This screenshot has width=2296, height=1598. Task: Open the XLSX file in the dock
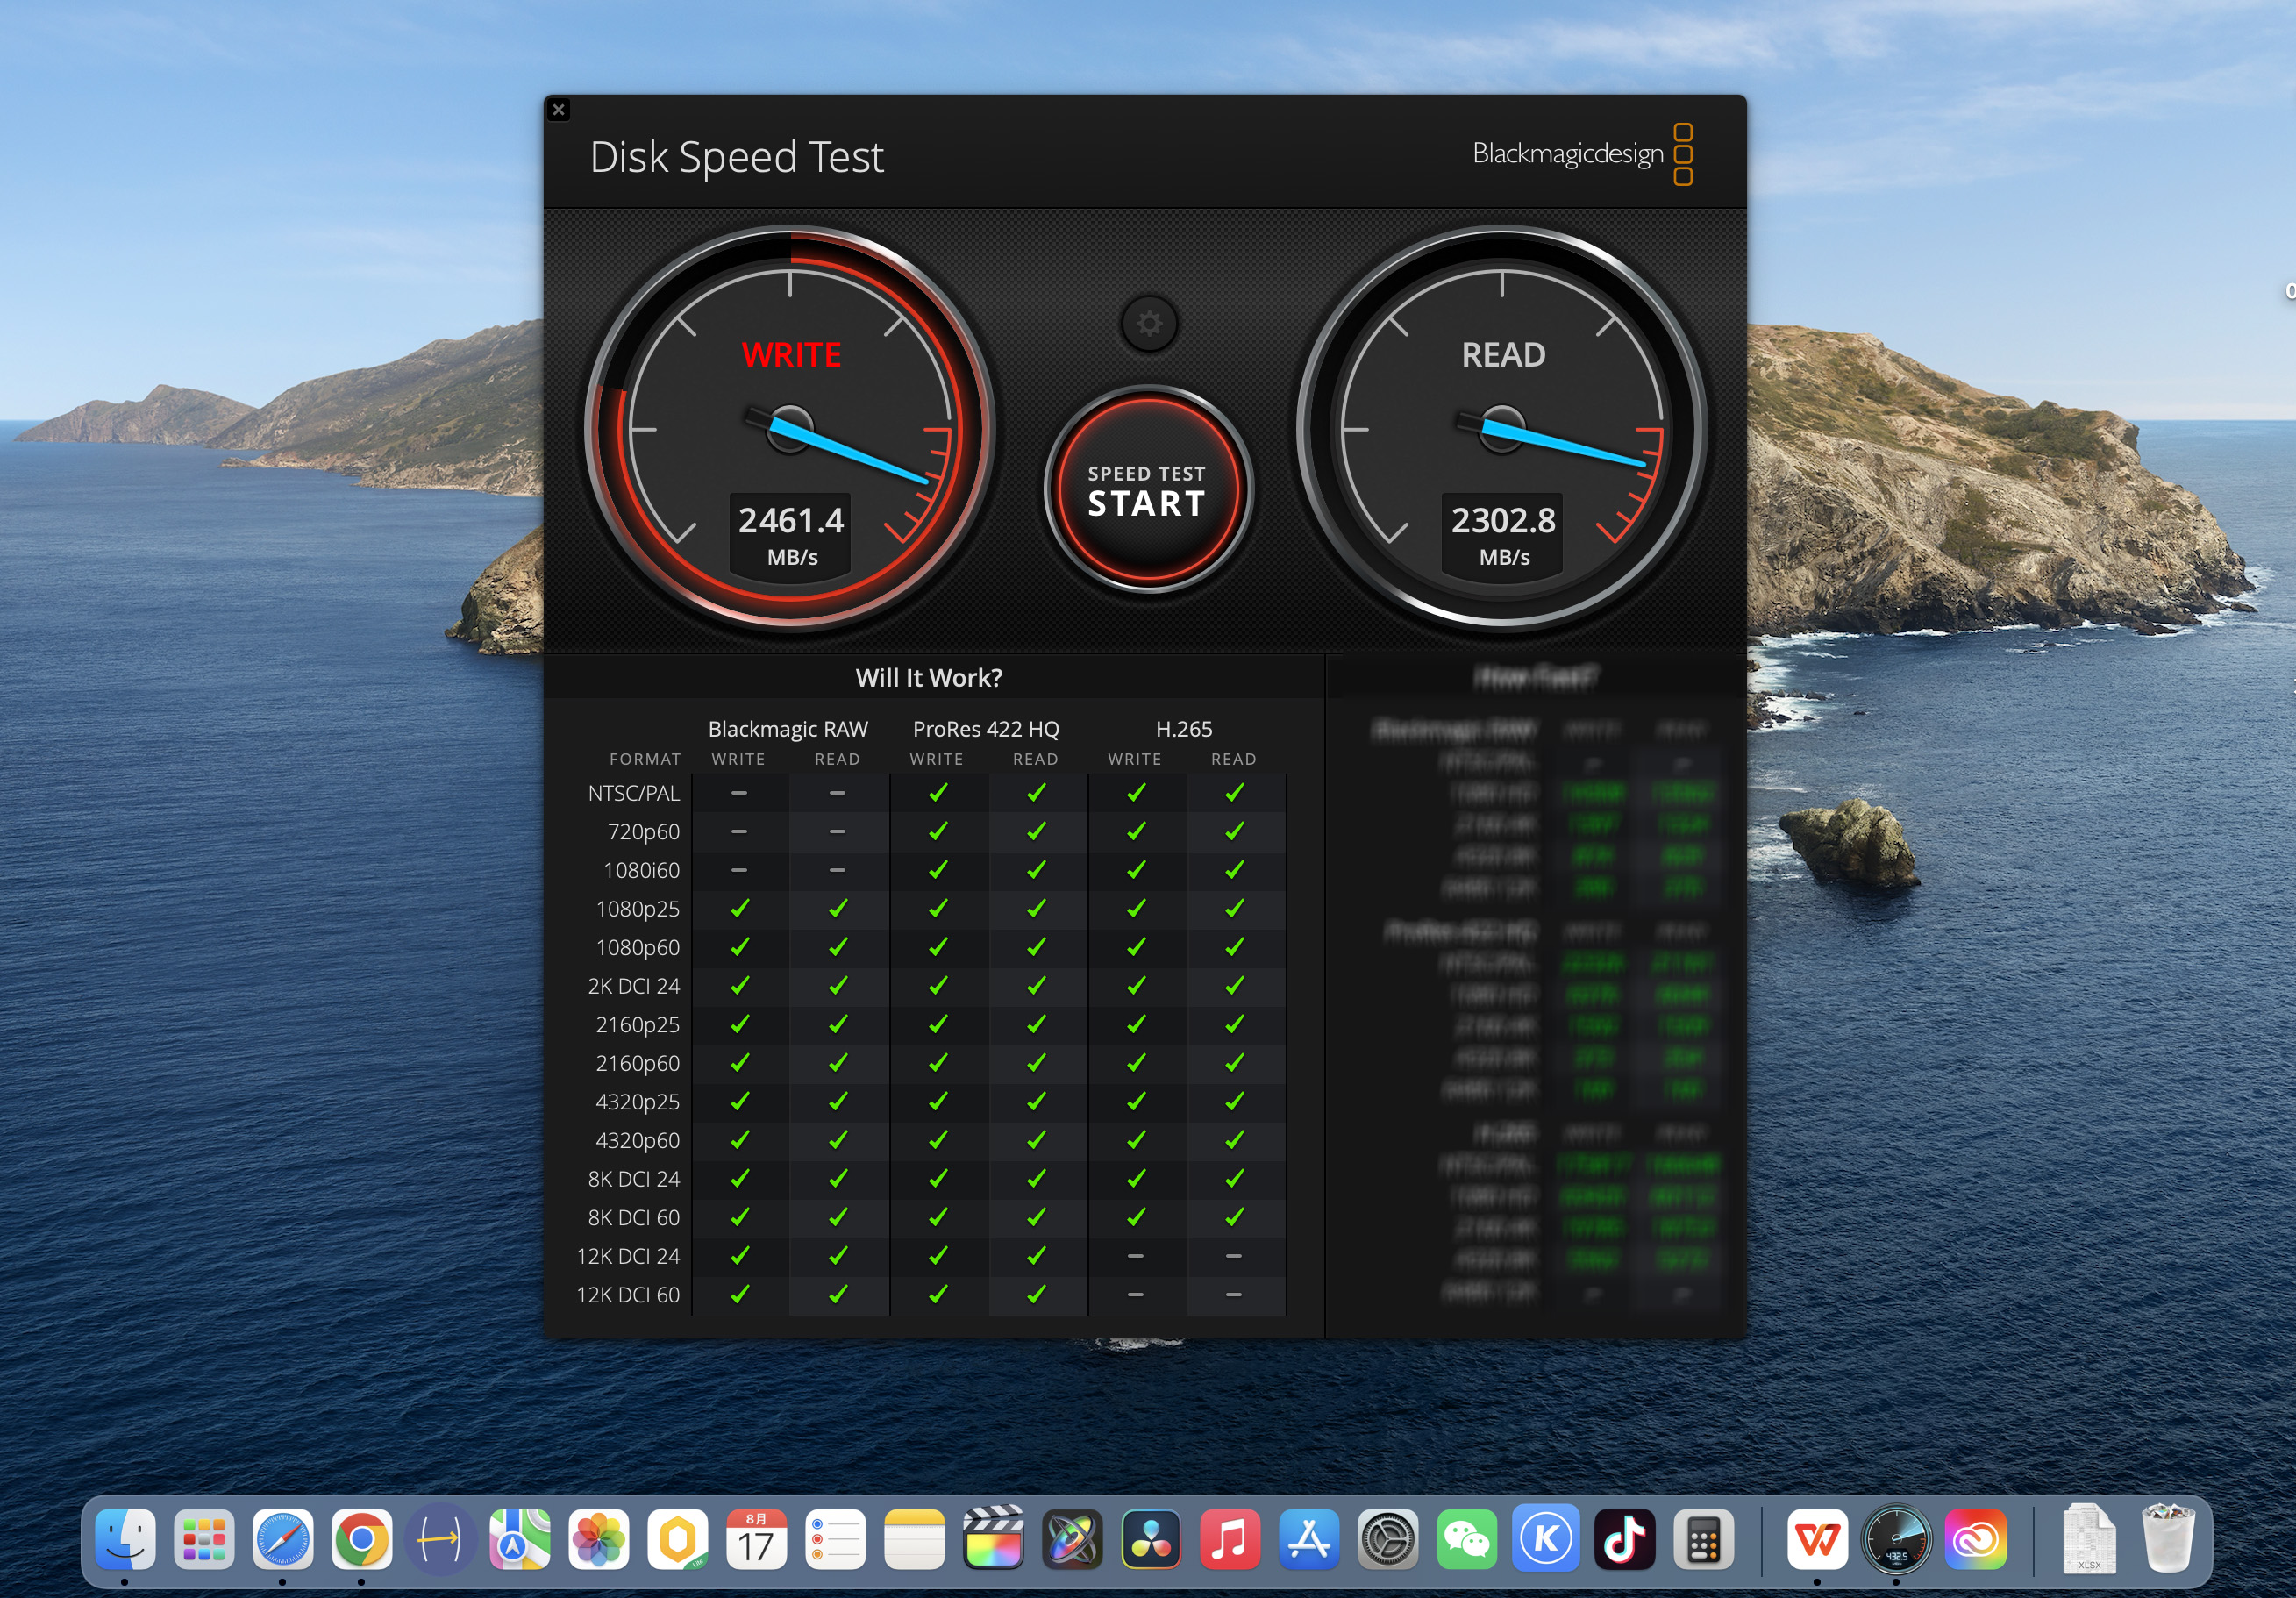[2088, 1539]
